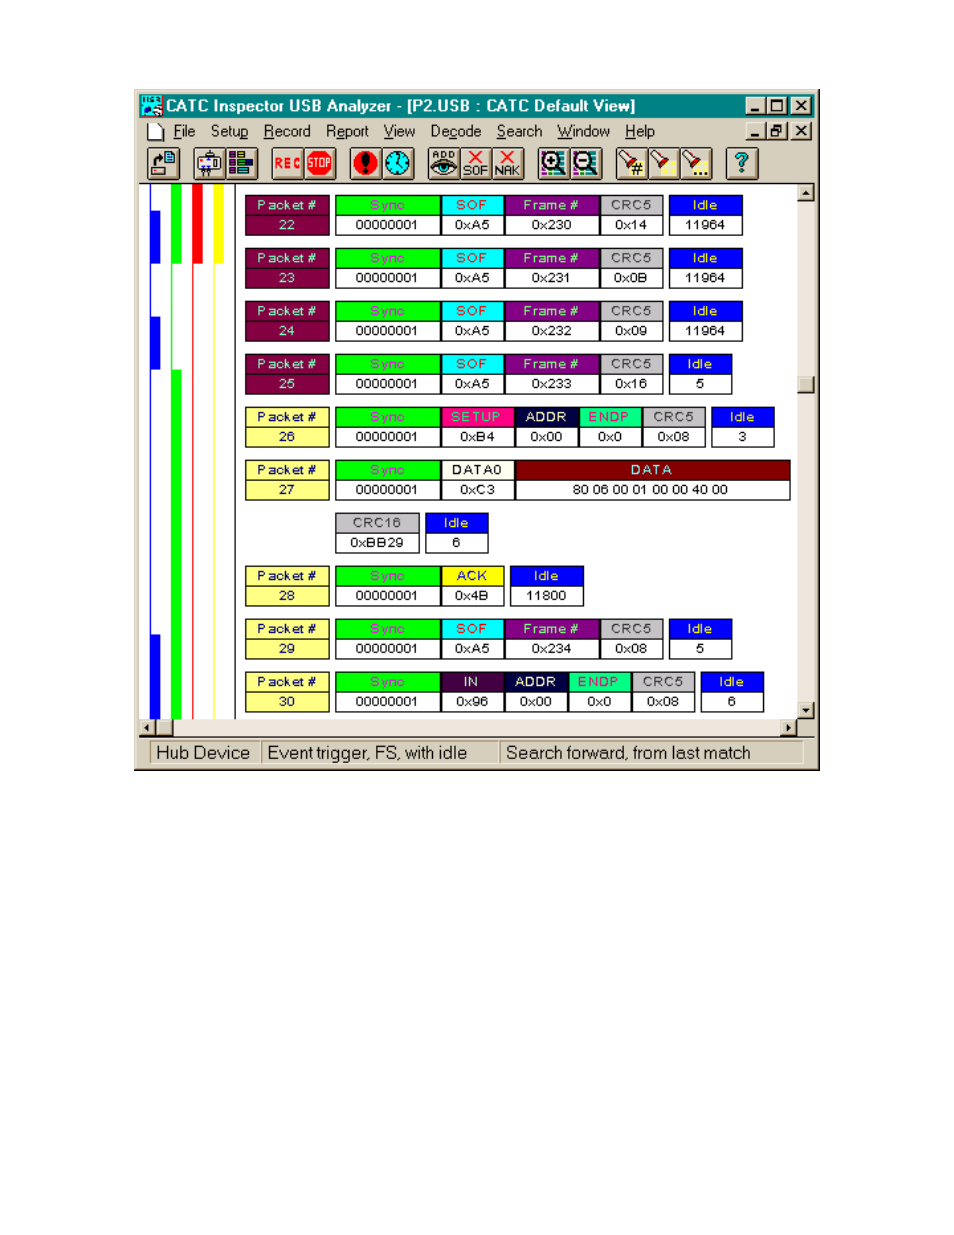Click ADDR 0x00 field in packet 26
Viewport: 954px width, 1235px height.
click(546, 427)
